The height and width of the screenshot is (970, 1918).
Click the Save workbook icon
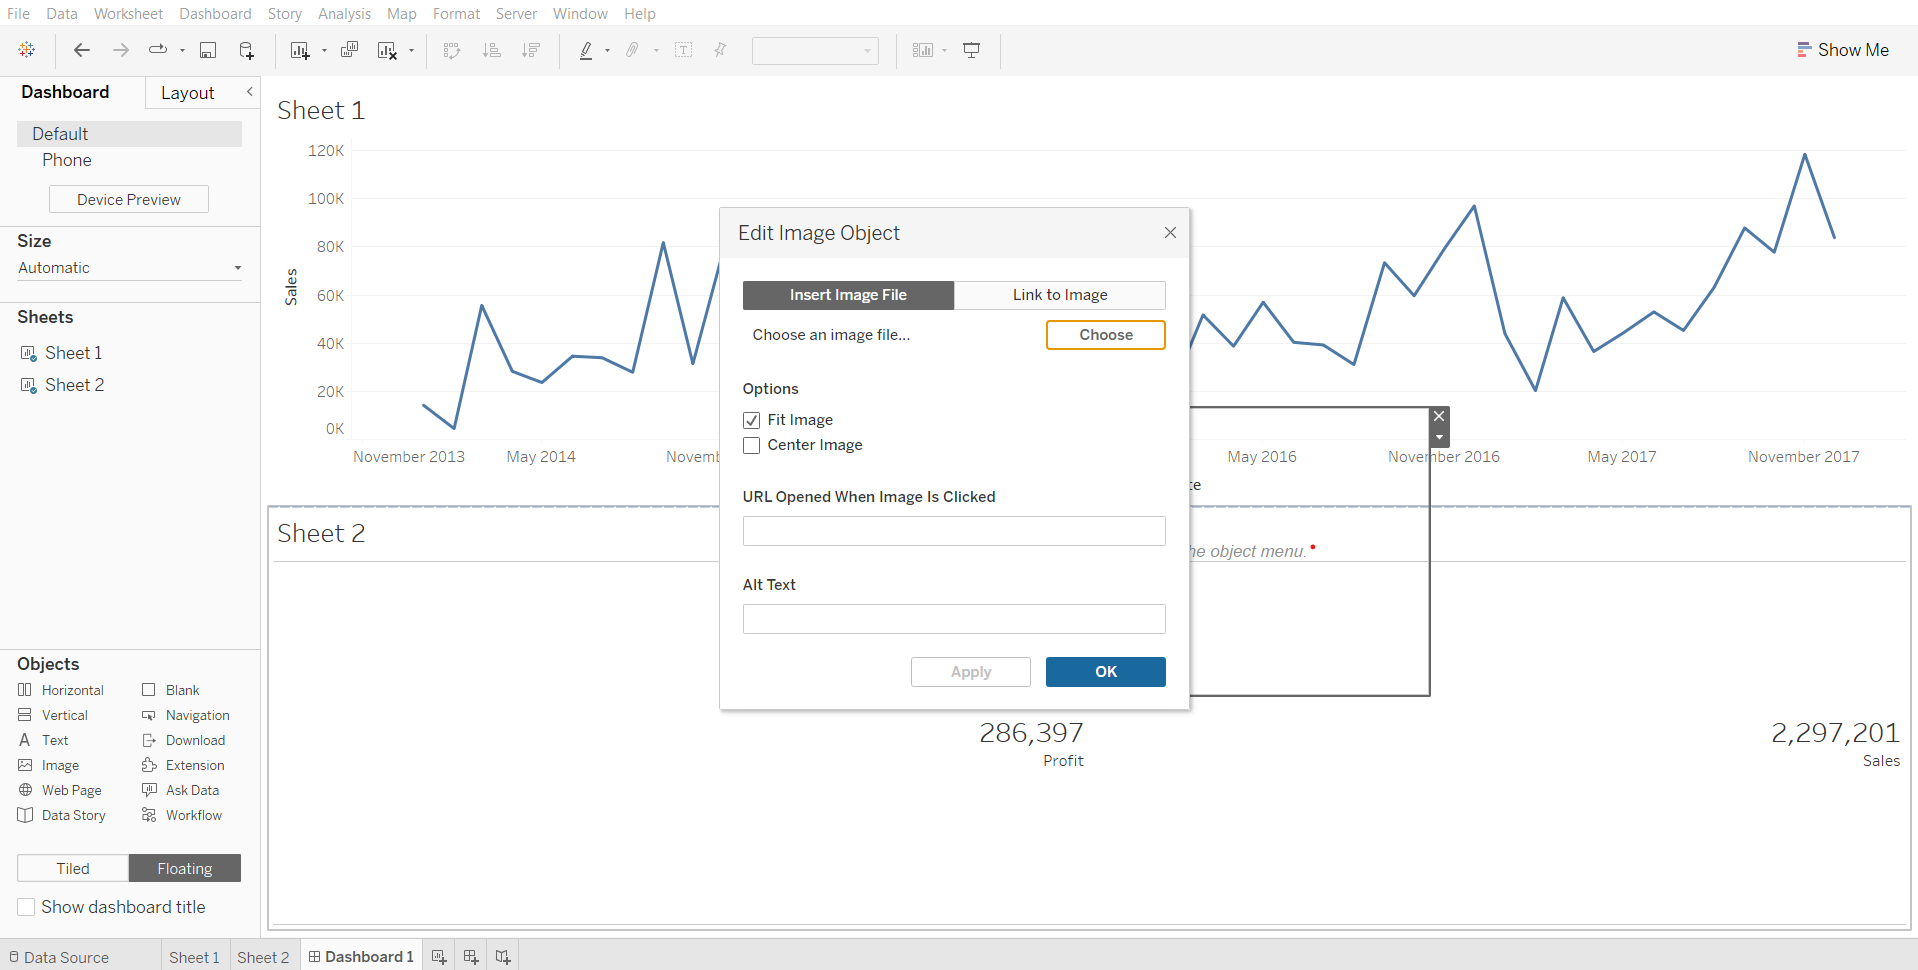208,50
